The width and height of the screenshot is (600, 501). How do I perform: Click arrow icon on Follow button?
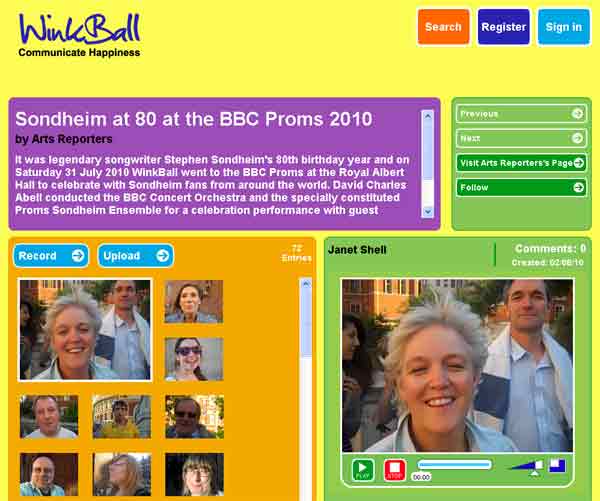[x=579, y=187]
